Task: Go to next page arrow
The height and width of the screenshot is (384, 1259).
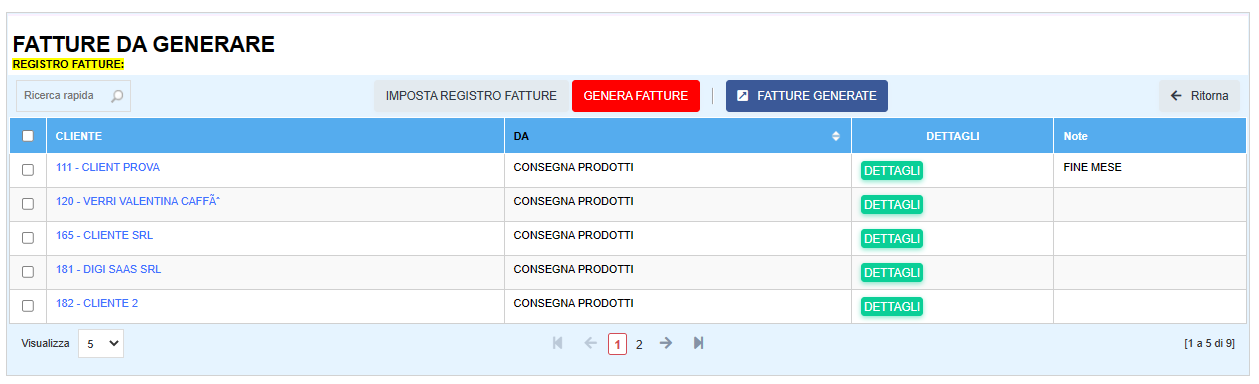Action: coord(666,343)
